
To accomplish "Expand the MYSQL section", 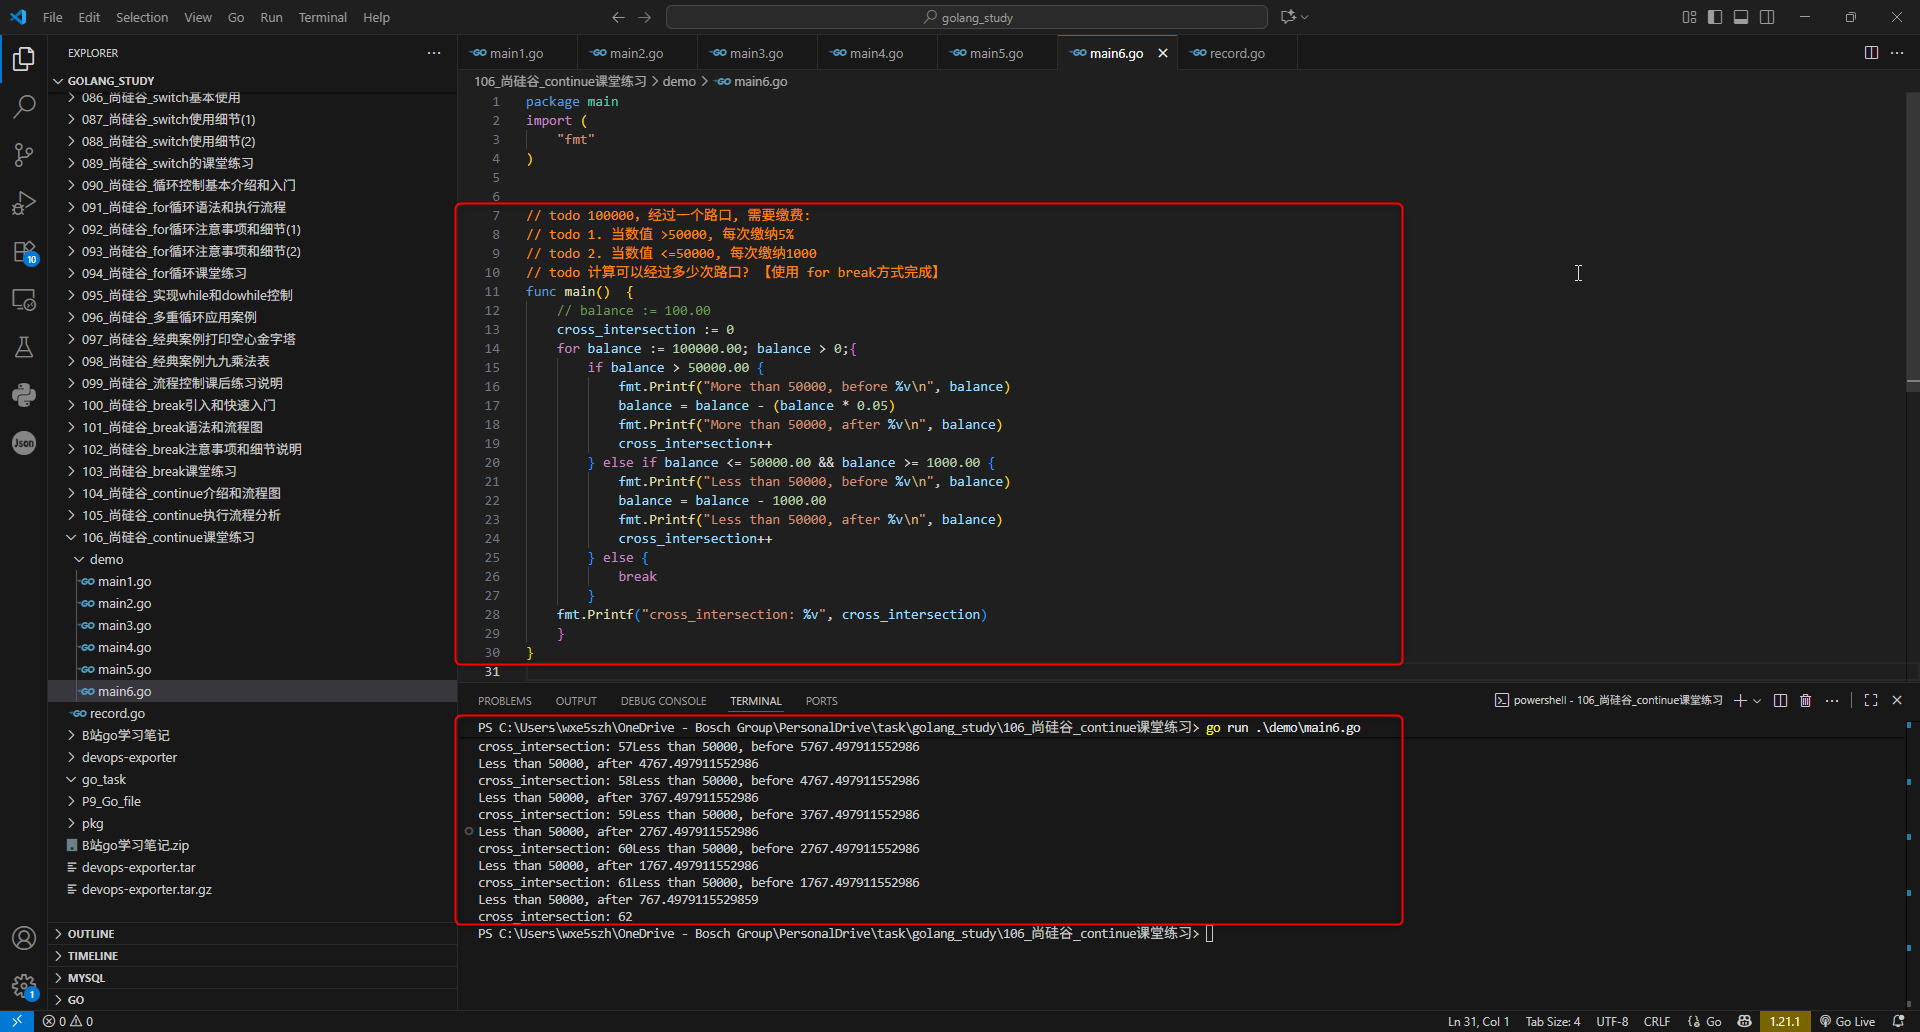I will (252, 978).
